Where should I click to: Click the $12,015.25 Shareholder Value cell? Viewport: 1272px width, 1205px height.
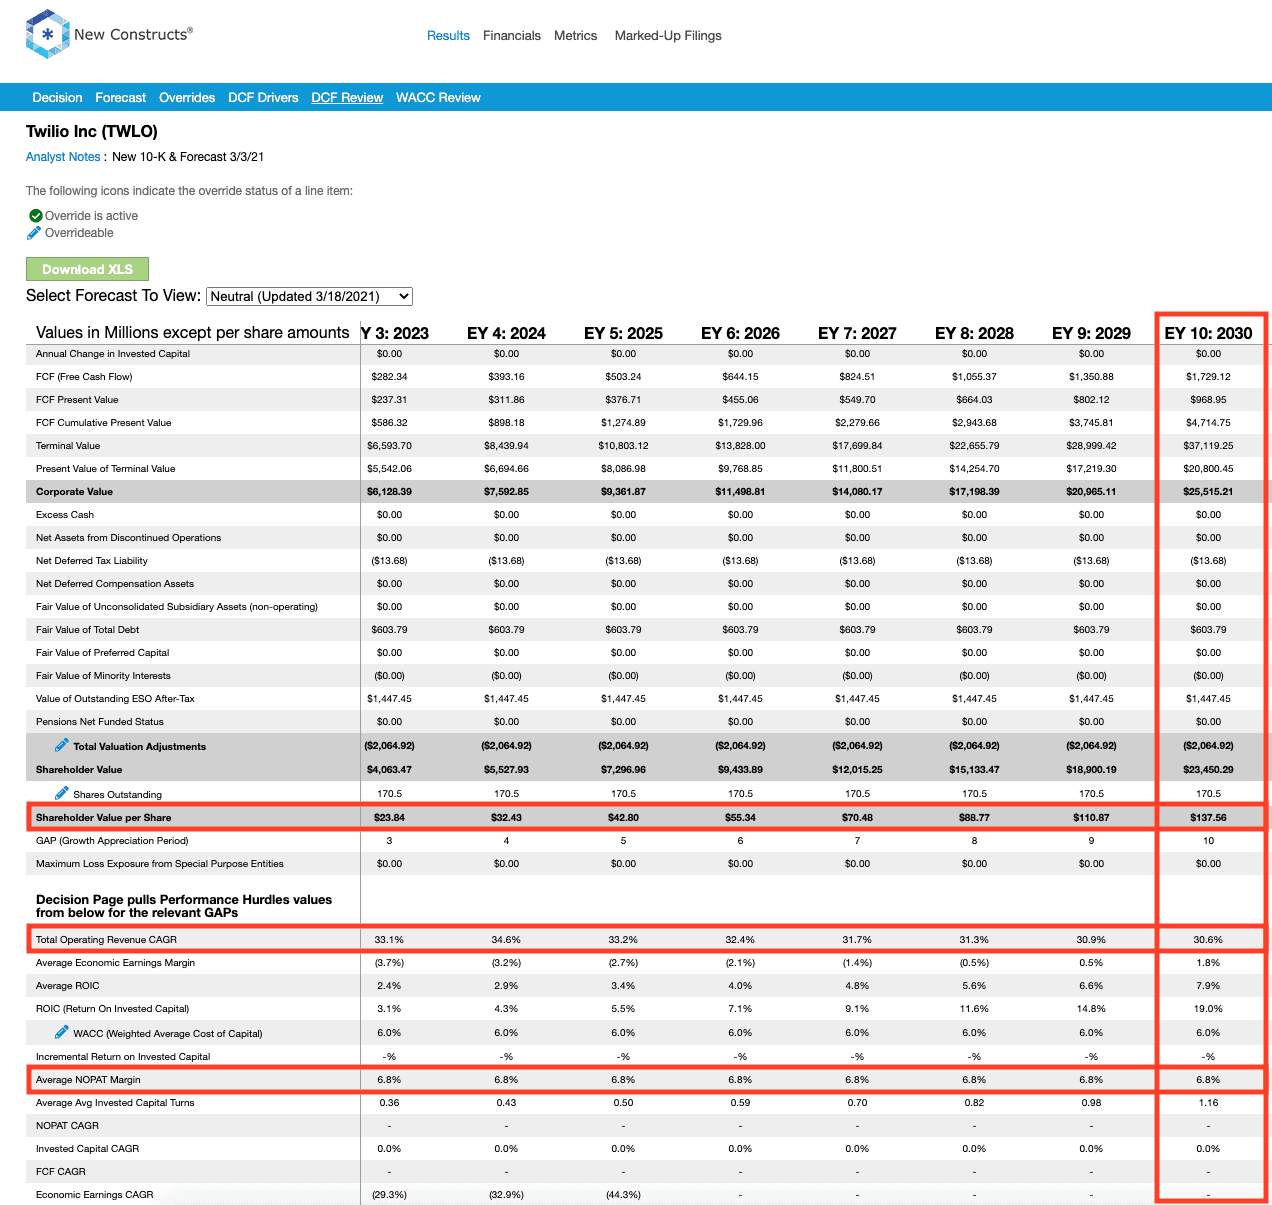point(857,770)
